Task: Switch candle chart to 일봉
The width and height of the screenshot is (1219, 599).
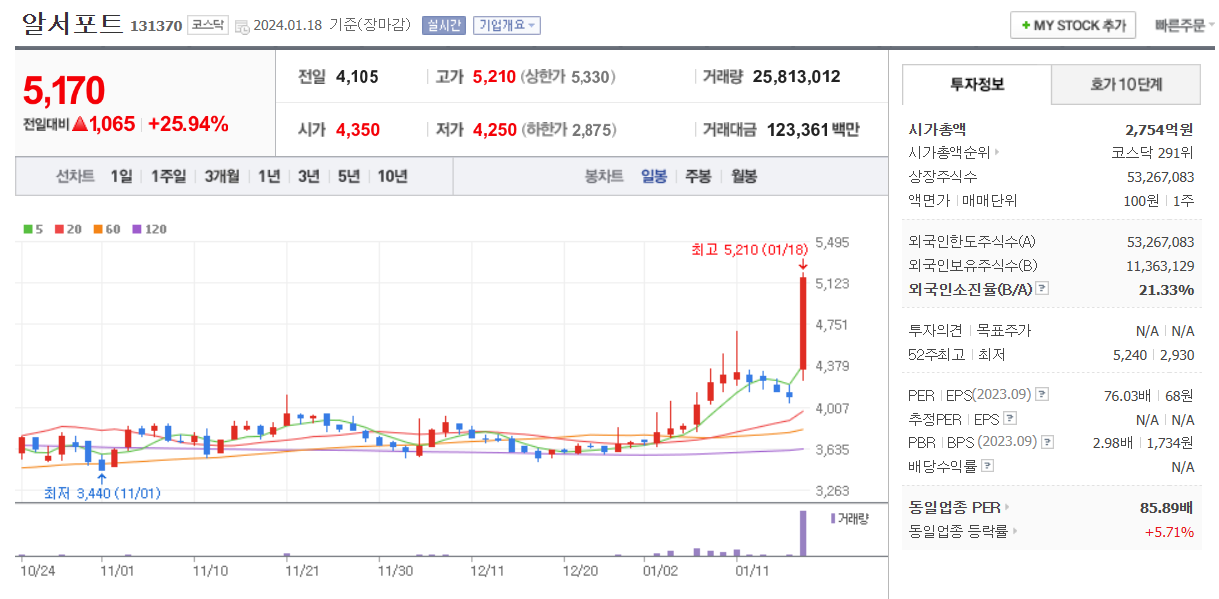Action: [x=654, y=176]
